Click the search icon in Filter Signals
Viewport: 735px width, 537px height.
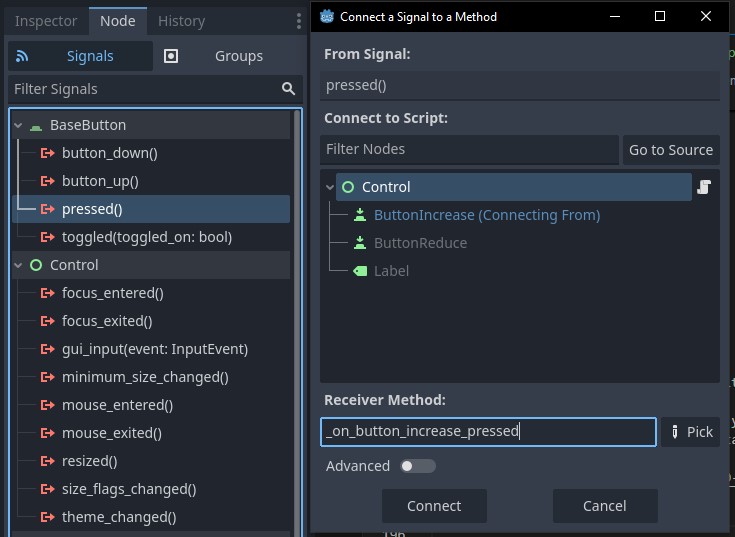click(289, 89)
